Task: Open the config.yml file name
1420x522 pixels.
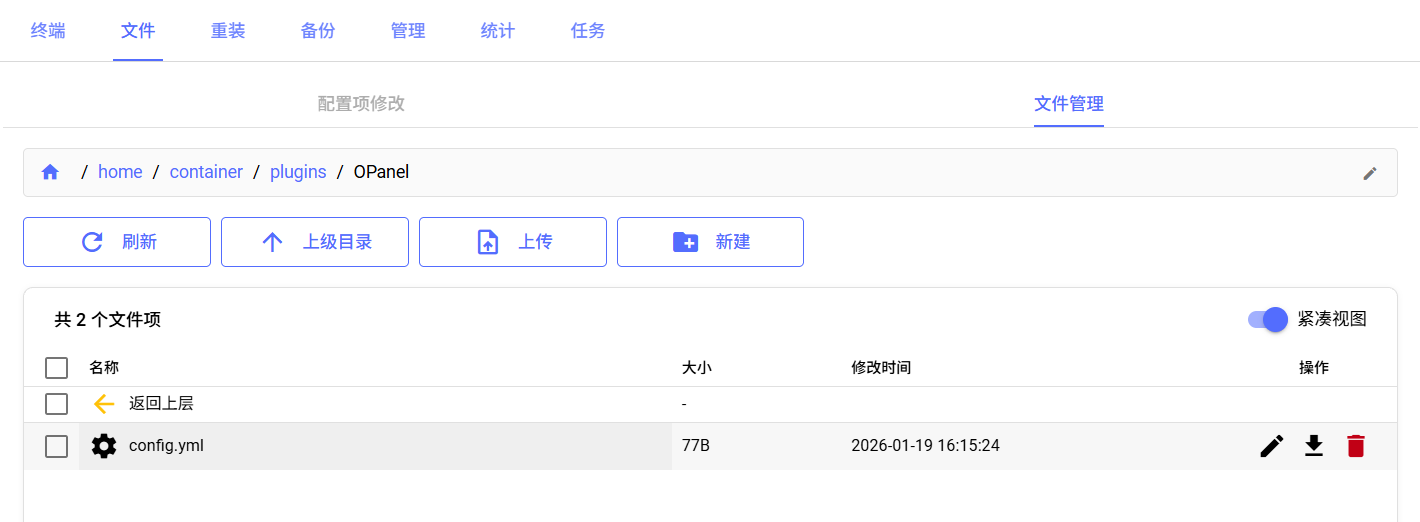Action: pos(166,446)
